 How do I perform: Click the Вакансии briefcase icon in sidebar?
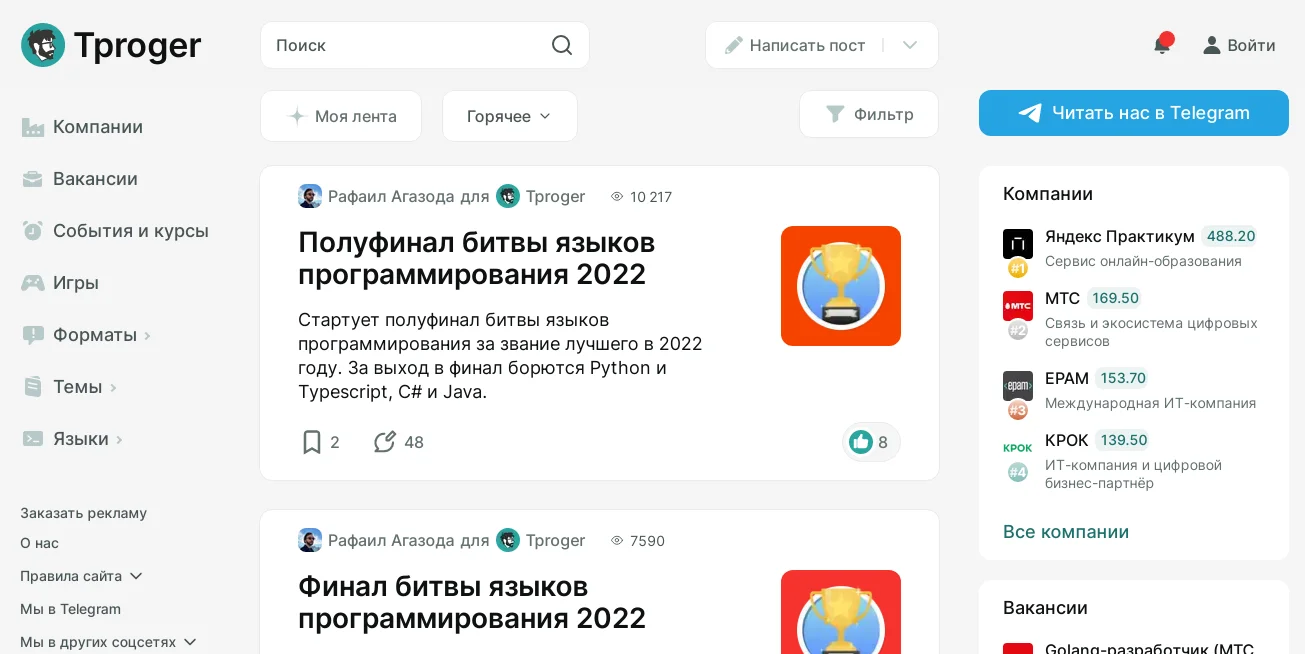33,179
